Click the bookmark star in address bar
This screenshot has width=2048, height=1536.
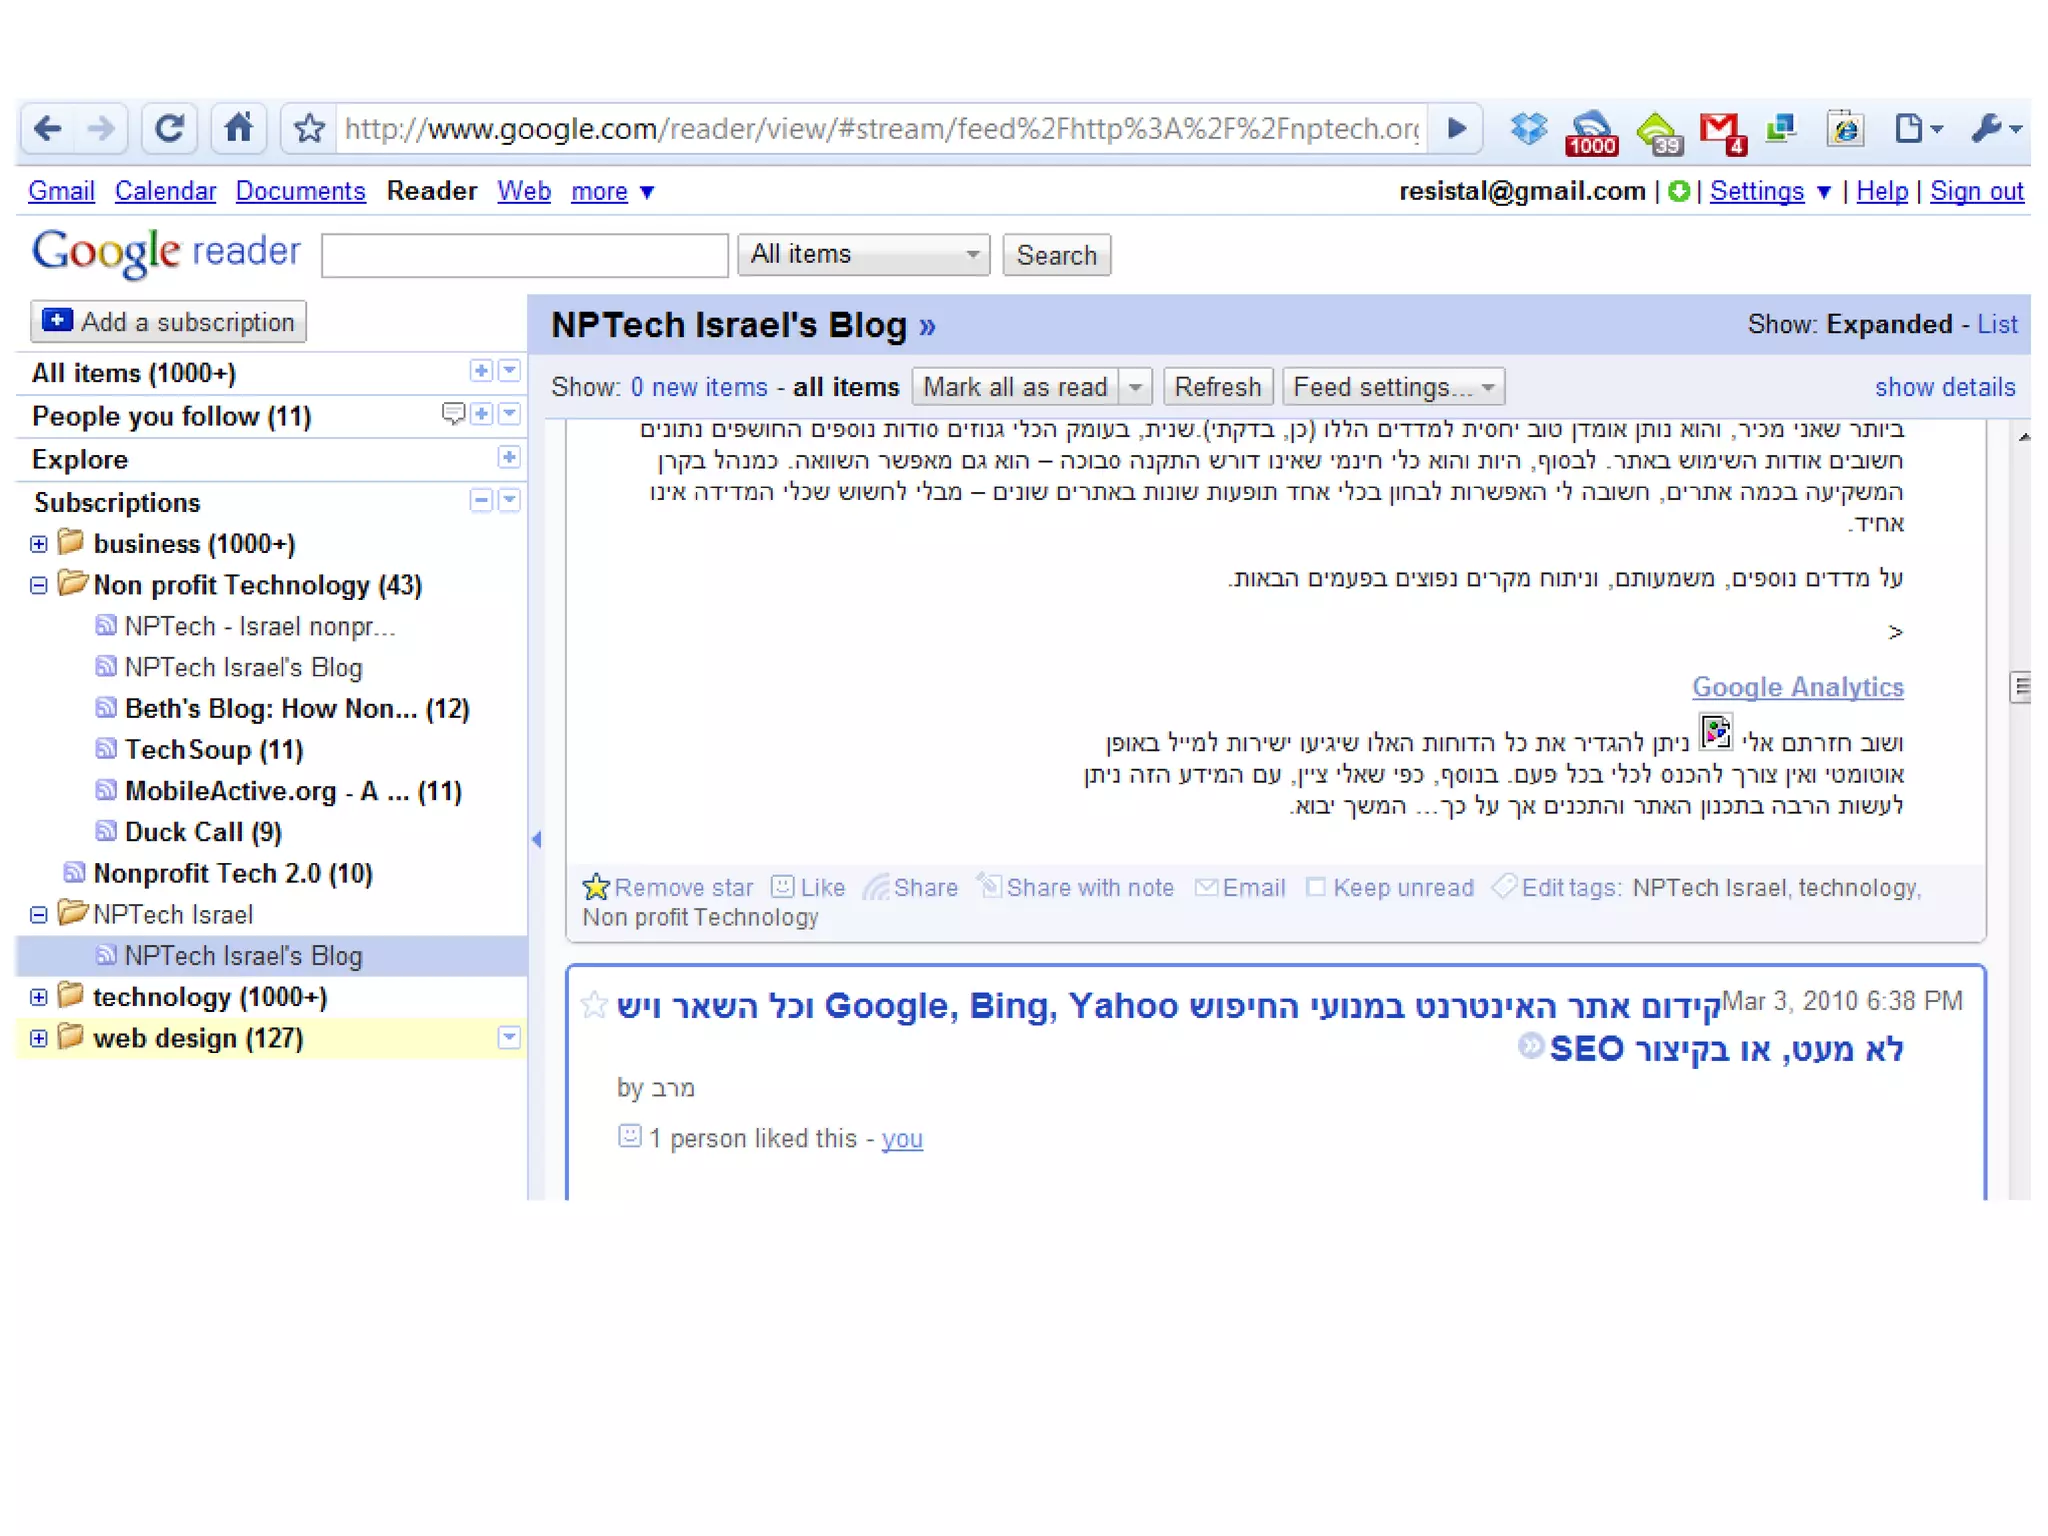309,128
